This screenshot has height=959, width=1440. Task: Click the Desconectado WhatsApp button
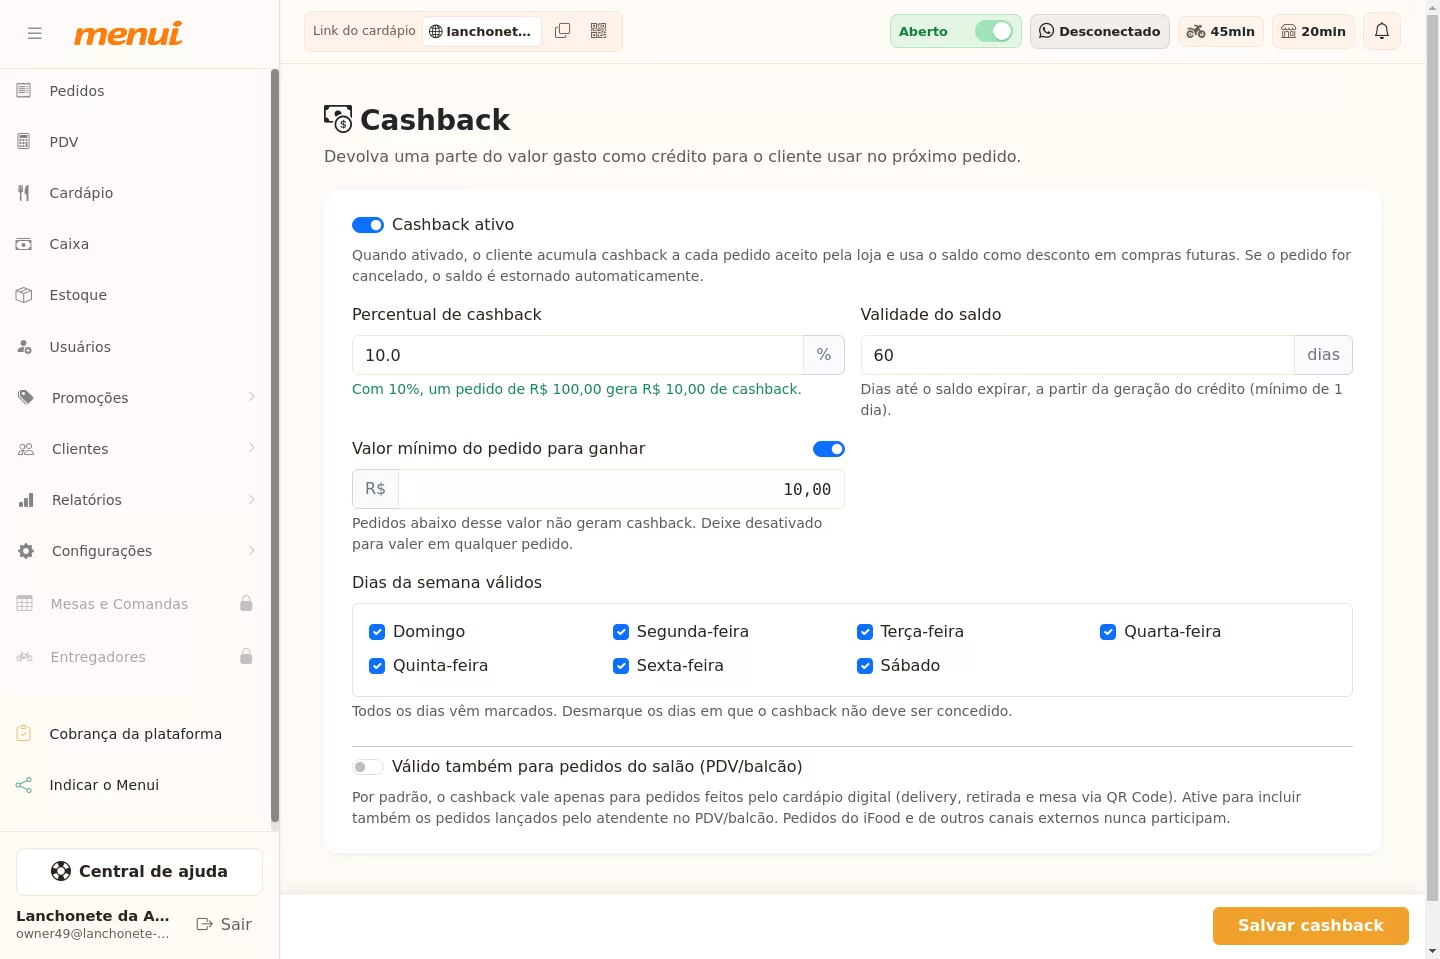pos(1100,31)
